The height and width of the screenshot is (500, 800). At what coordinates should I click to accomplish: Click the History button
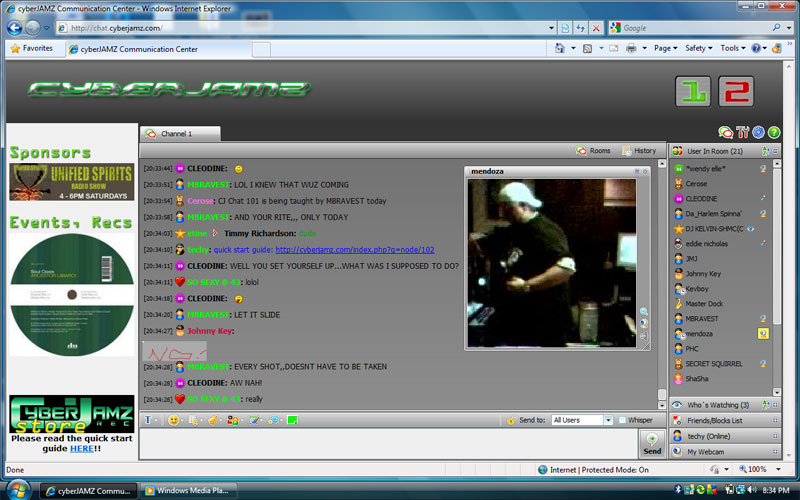[x=639, y=151]
